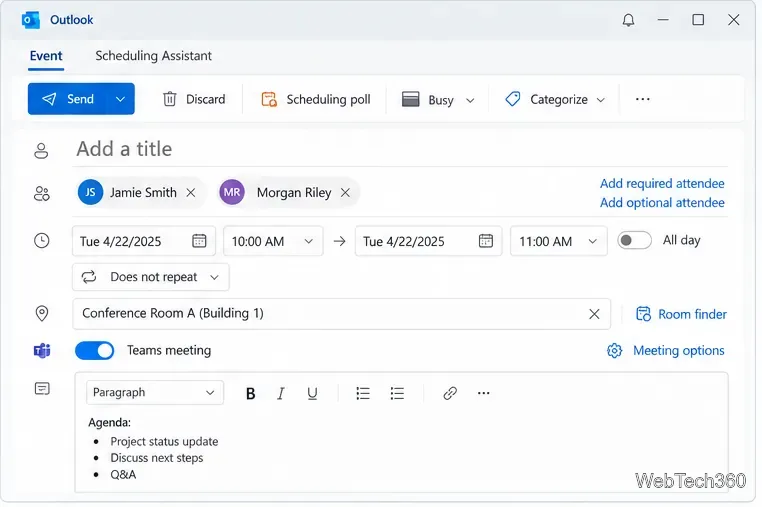The width and height of the screenshot is (762, 507).
Task: Click the title person icon
Action: pos(41,151)
